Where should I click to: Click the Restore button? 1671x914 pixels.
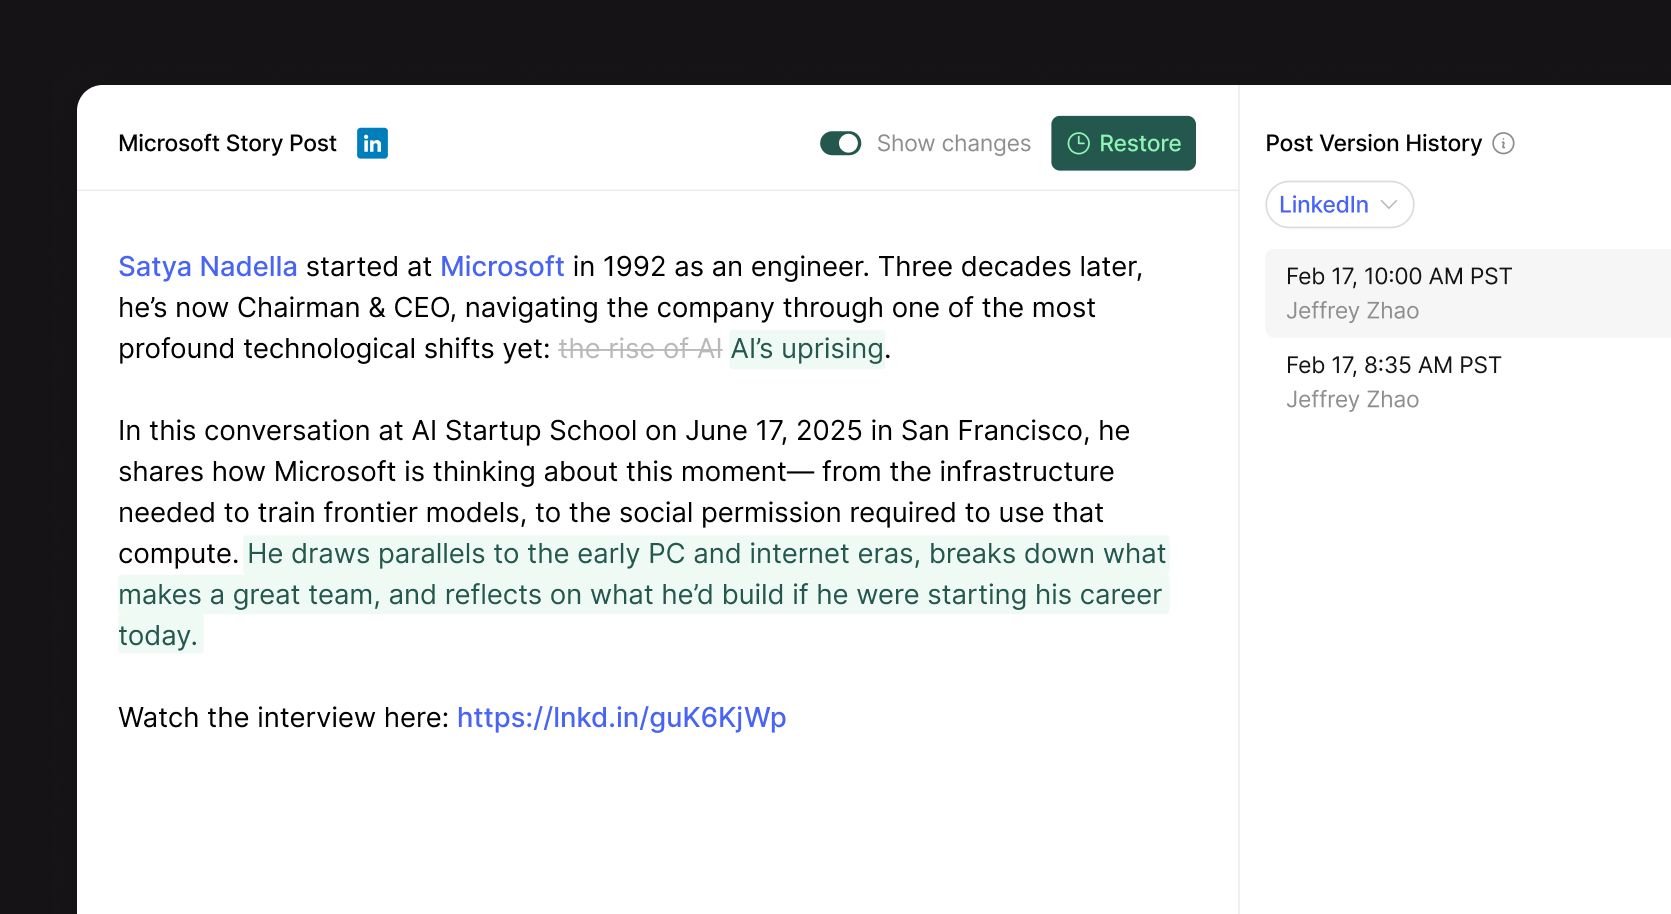click(x=1123, y=143)
